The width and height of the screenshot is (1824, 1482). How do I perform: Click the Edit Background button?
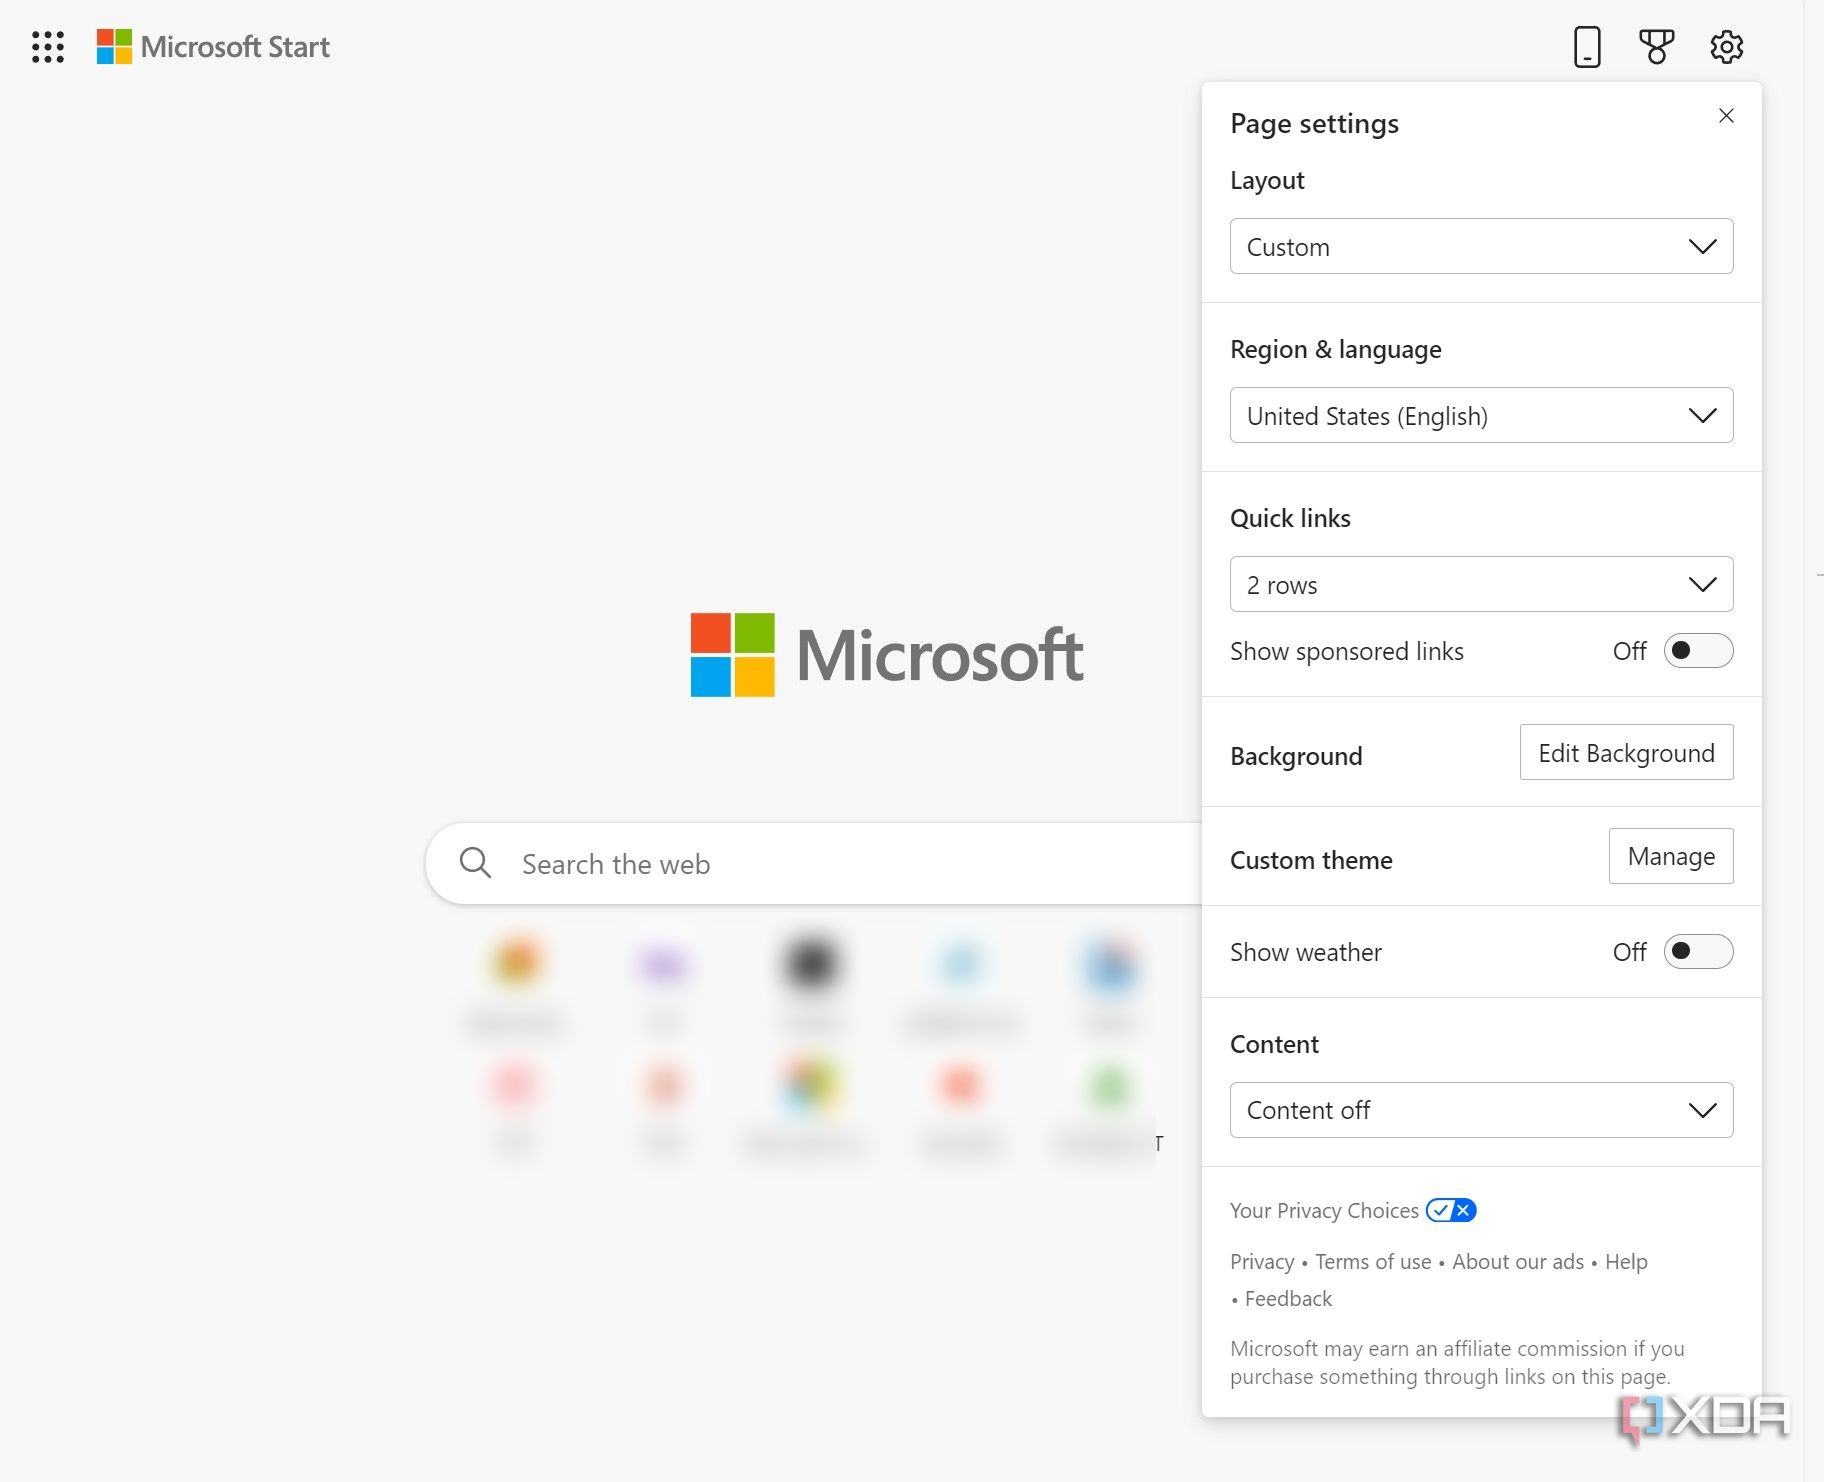[1626, 752]
